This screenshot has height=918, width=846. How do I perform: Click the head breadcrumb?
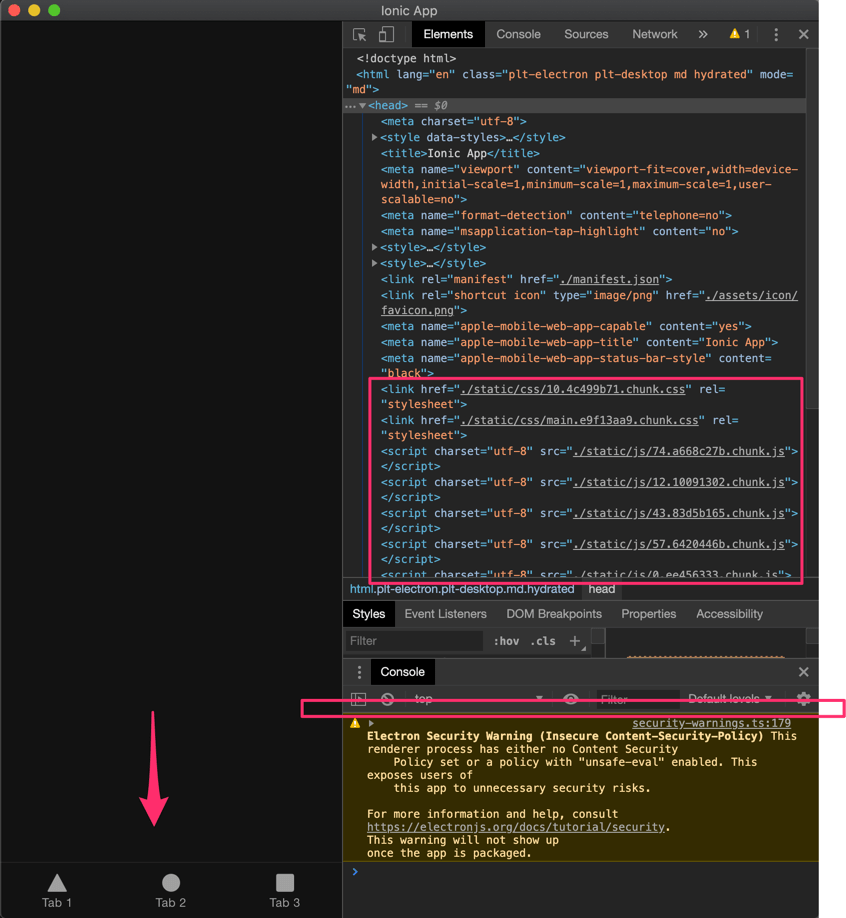601,589
